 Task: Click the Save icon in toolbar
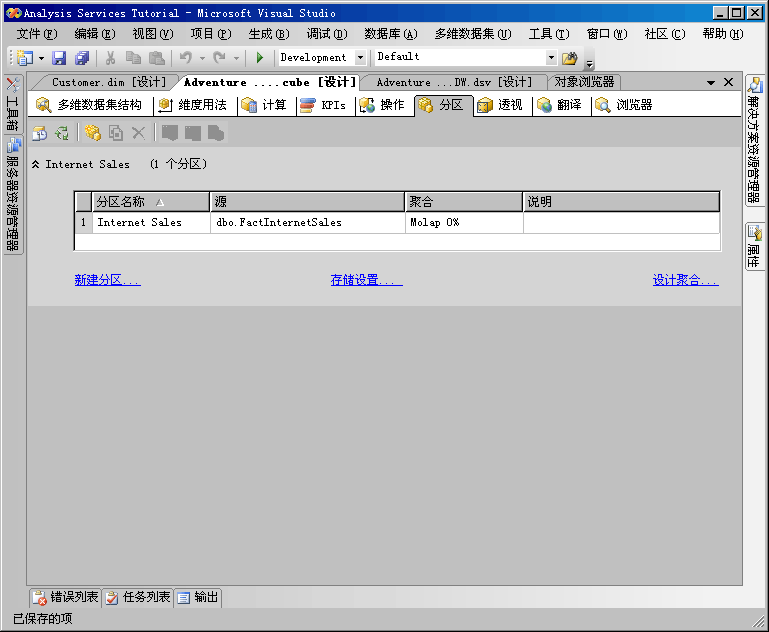[59, 58]
